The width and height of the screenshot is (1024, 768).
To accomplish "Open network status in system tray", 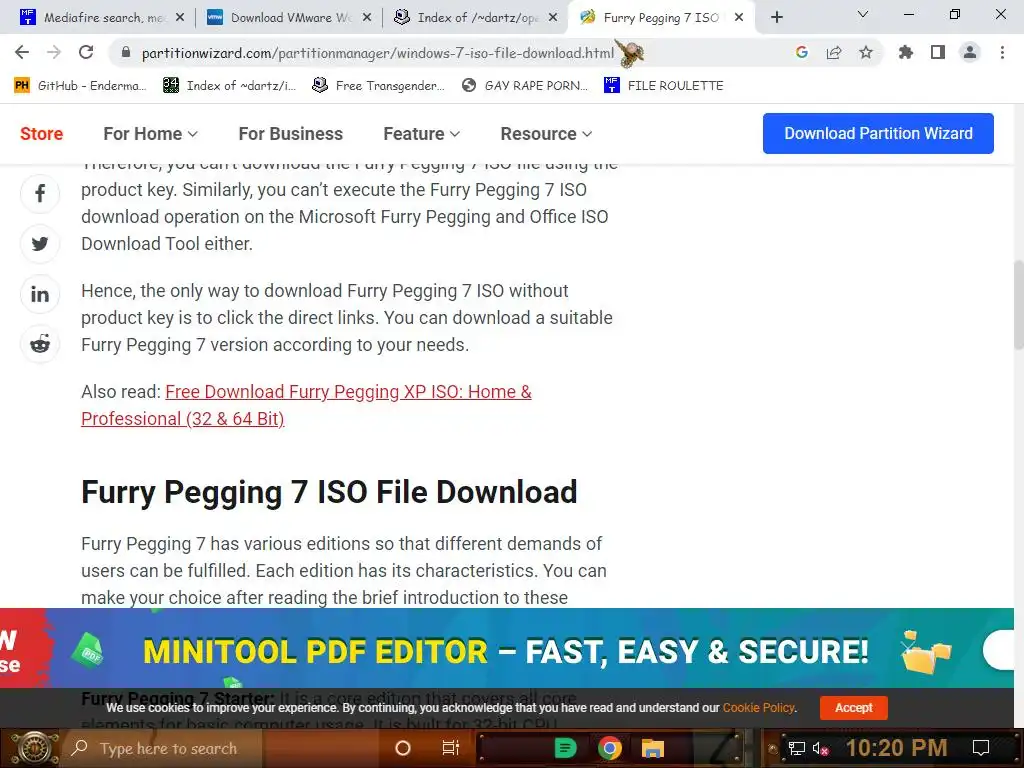I will pyautogui.click(x=796, y=748).
